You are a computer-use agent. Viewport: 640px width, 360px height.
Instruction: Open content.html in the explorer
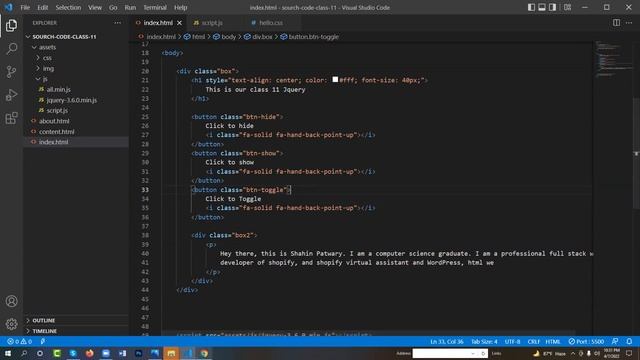pos(57,132)
